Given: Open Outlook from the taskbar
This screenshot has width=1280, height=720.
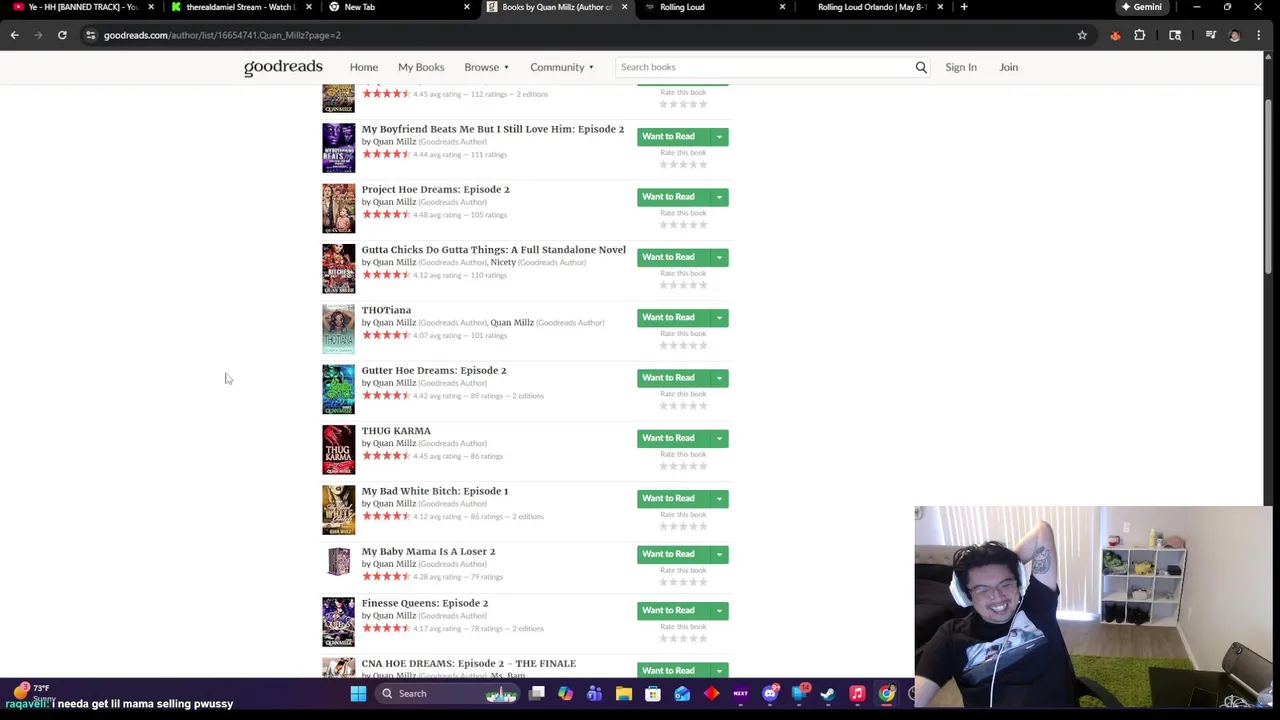Looking at the screenshot, I should (x=682, y=693).
